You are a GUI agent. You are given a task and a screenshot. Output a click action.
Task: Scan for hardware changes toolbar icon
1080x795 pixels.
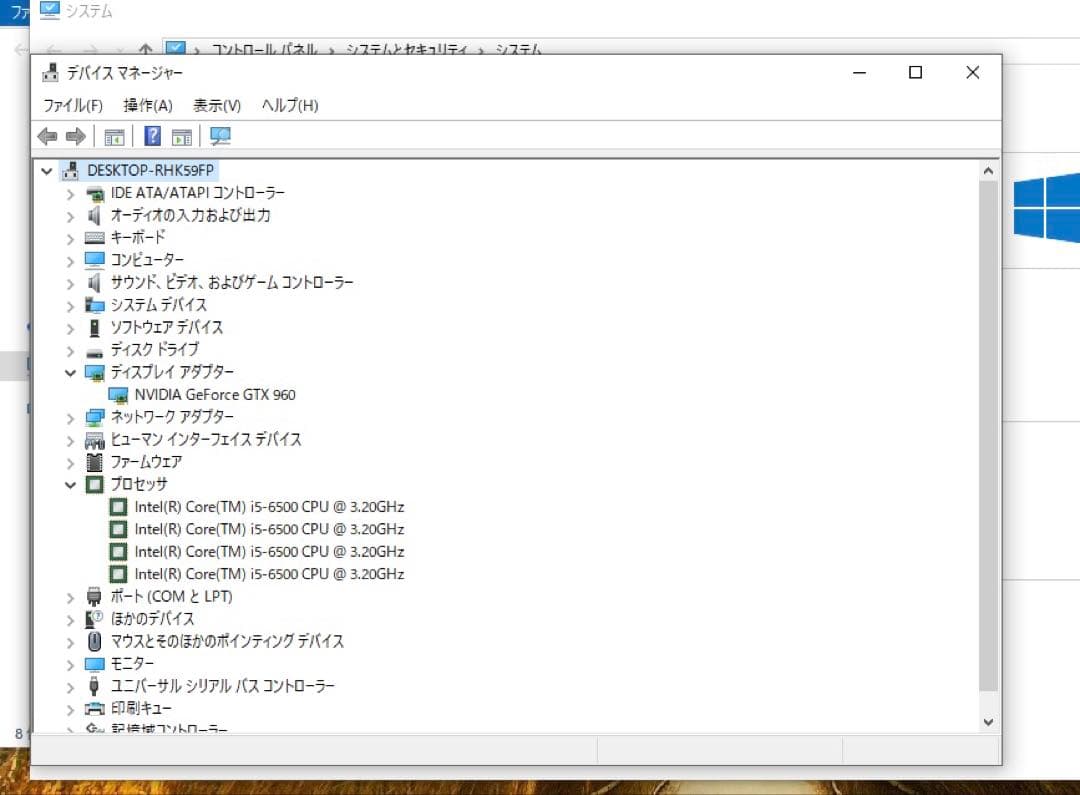click(x=220, y=136)
